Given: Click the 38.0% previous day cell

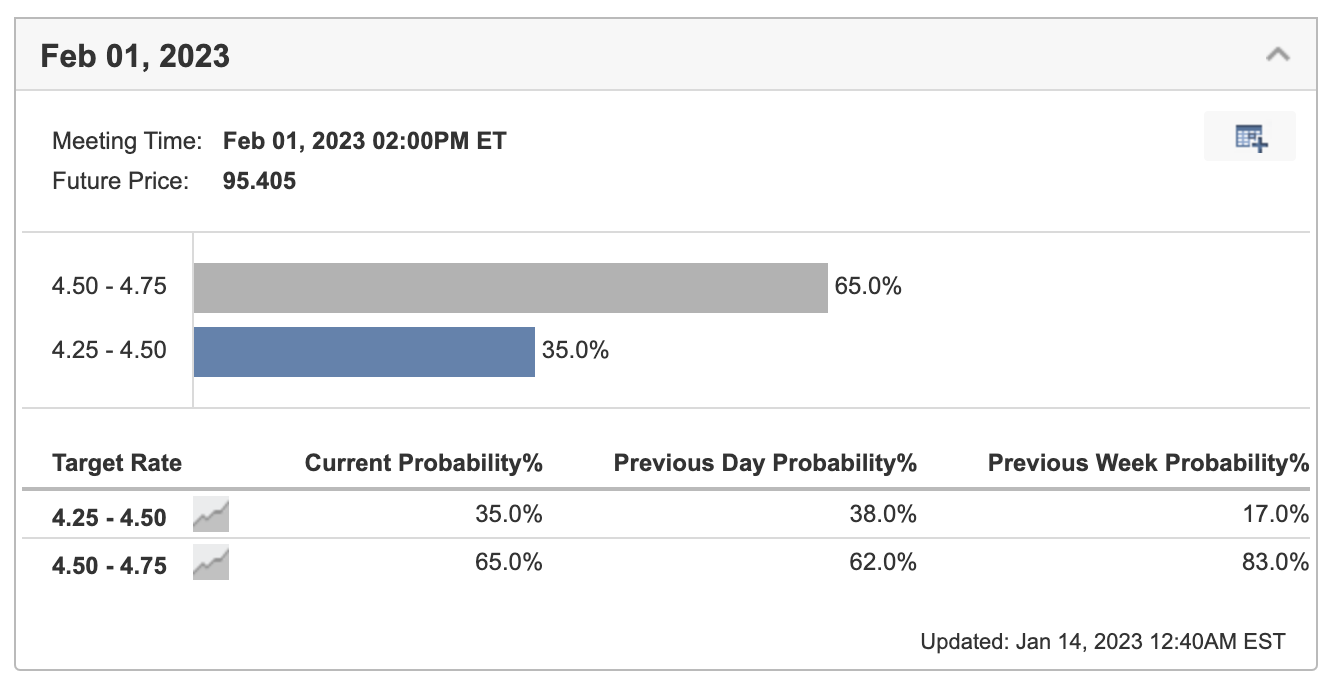Looking at the screenshot, I should (x=890, y=515).
